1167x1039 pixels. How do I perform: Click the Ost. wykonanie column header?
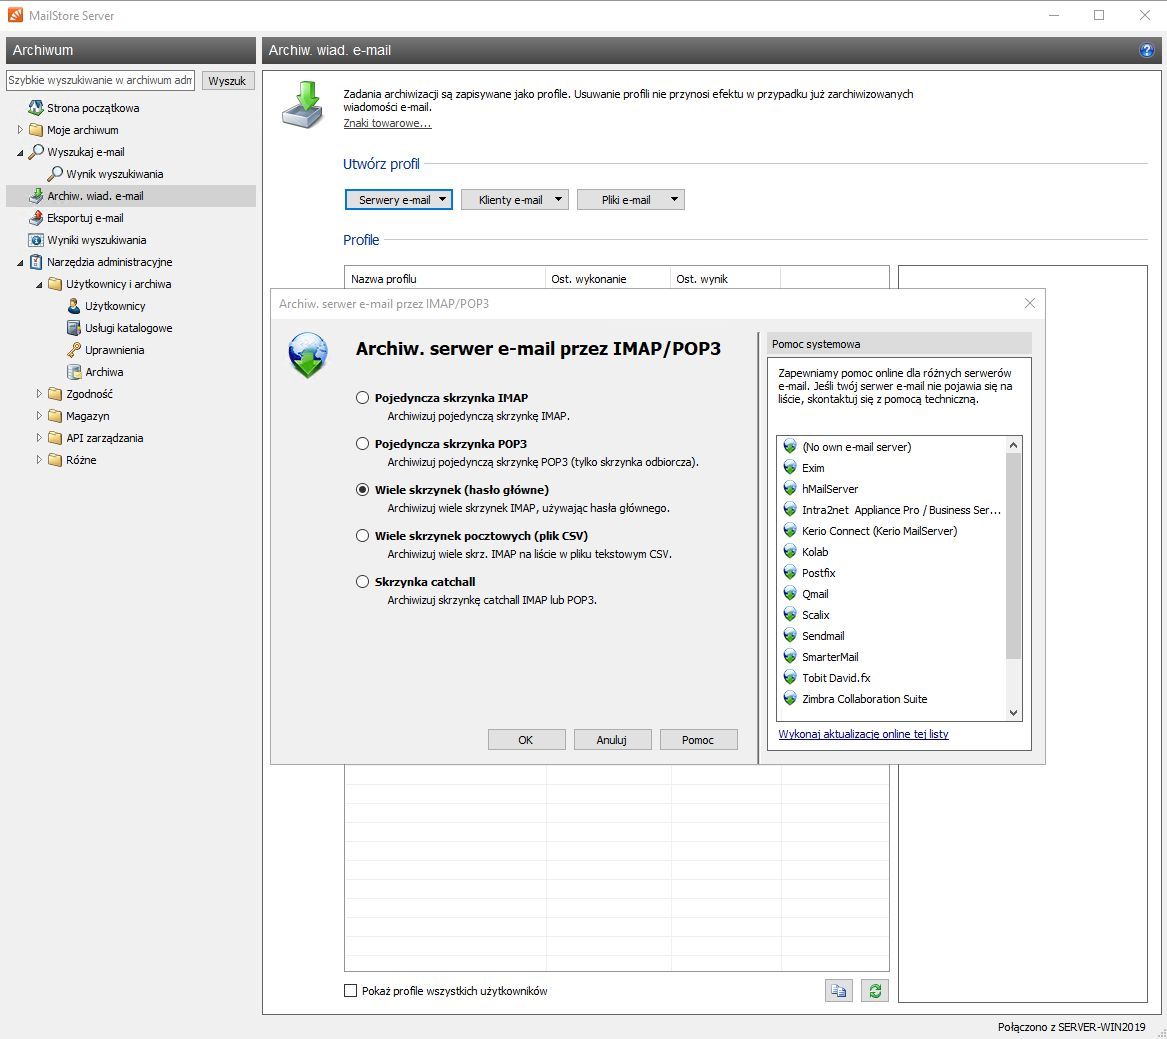coord(608,278)
